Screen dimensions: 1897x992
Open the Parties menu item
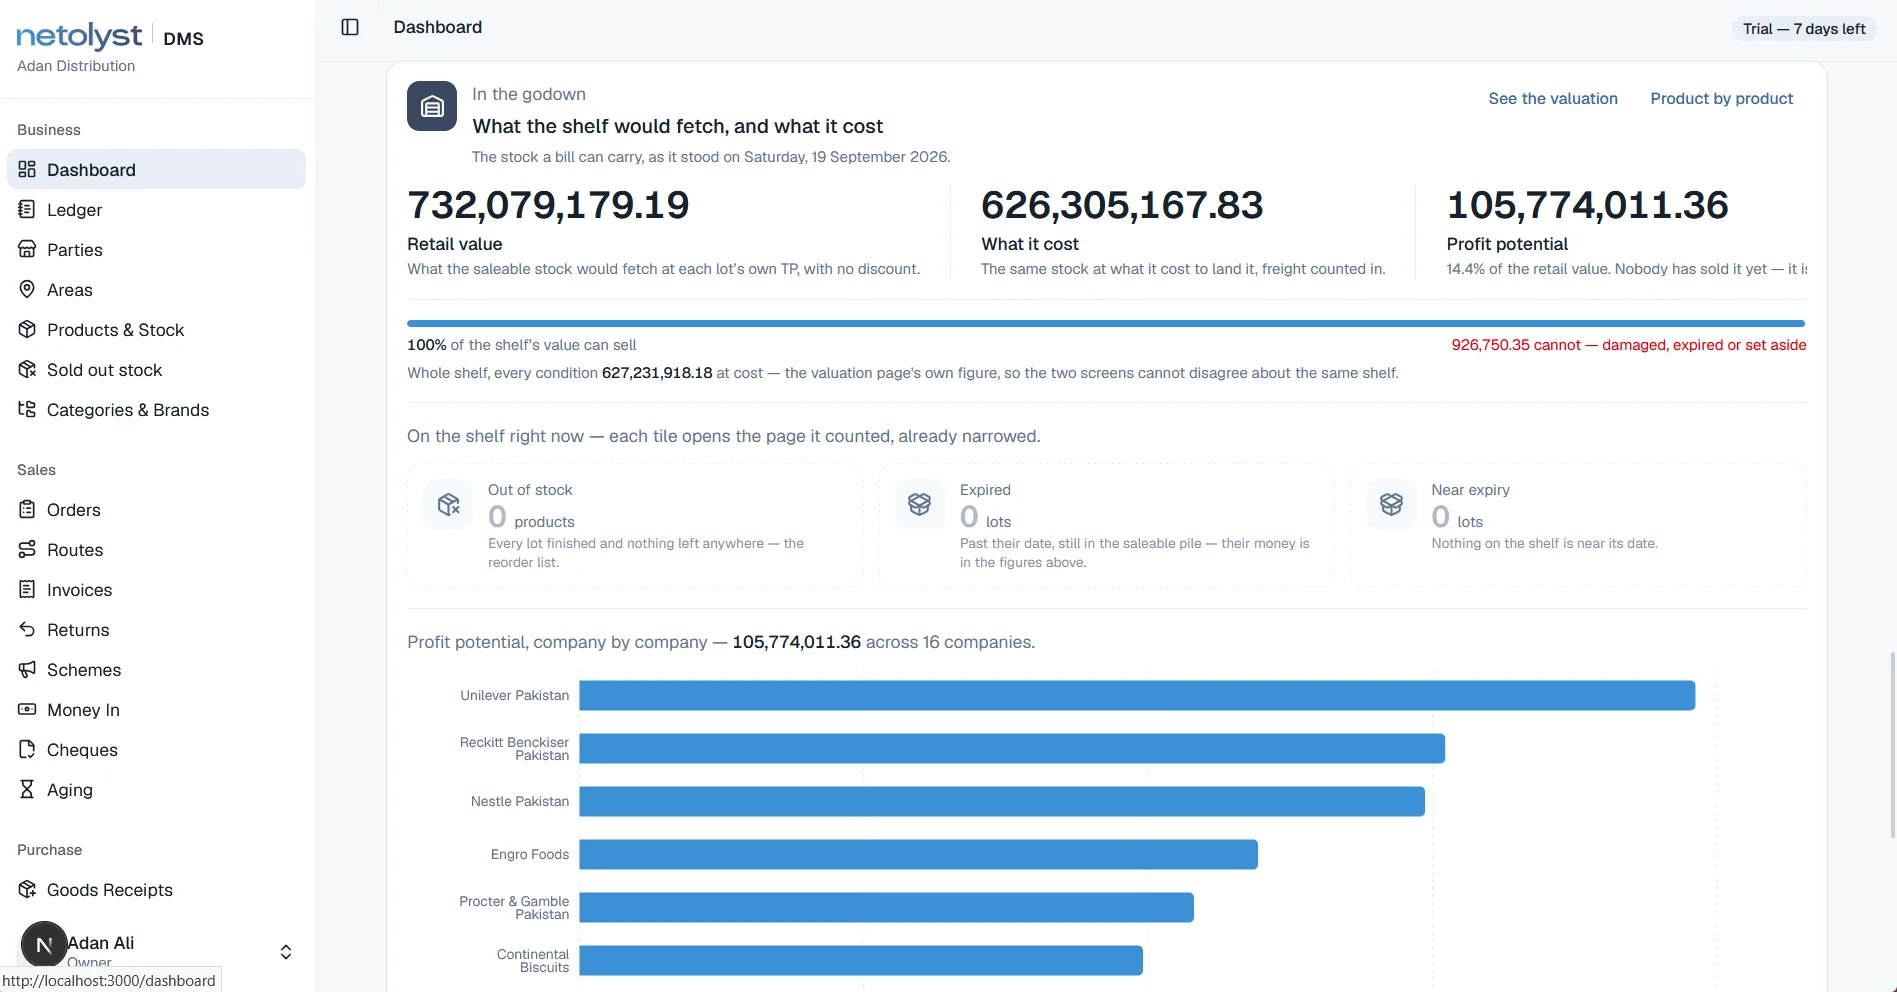pyautogui.click(x=156, y=249)
